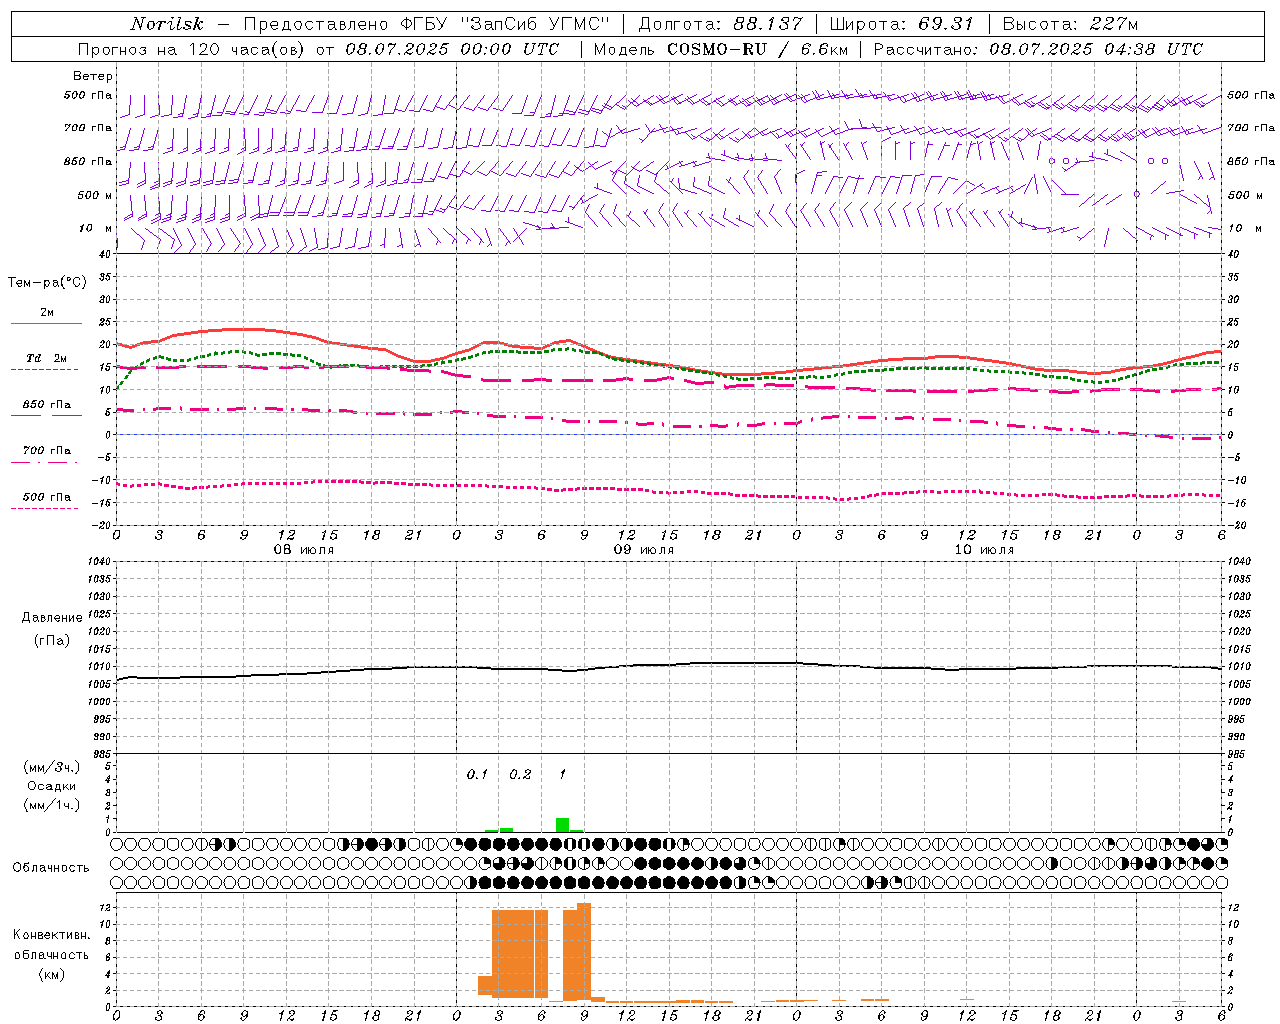Click the Рассчитано: 08.07.2025 04:38 UTC timestamp
The image size is (1280, 1024).
tap(1038, 49)
